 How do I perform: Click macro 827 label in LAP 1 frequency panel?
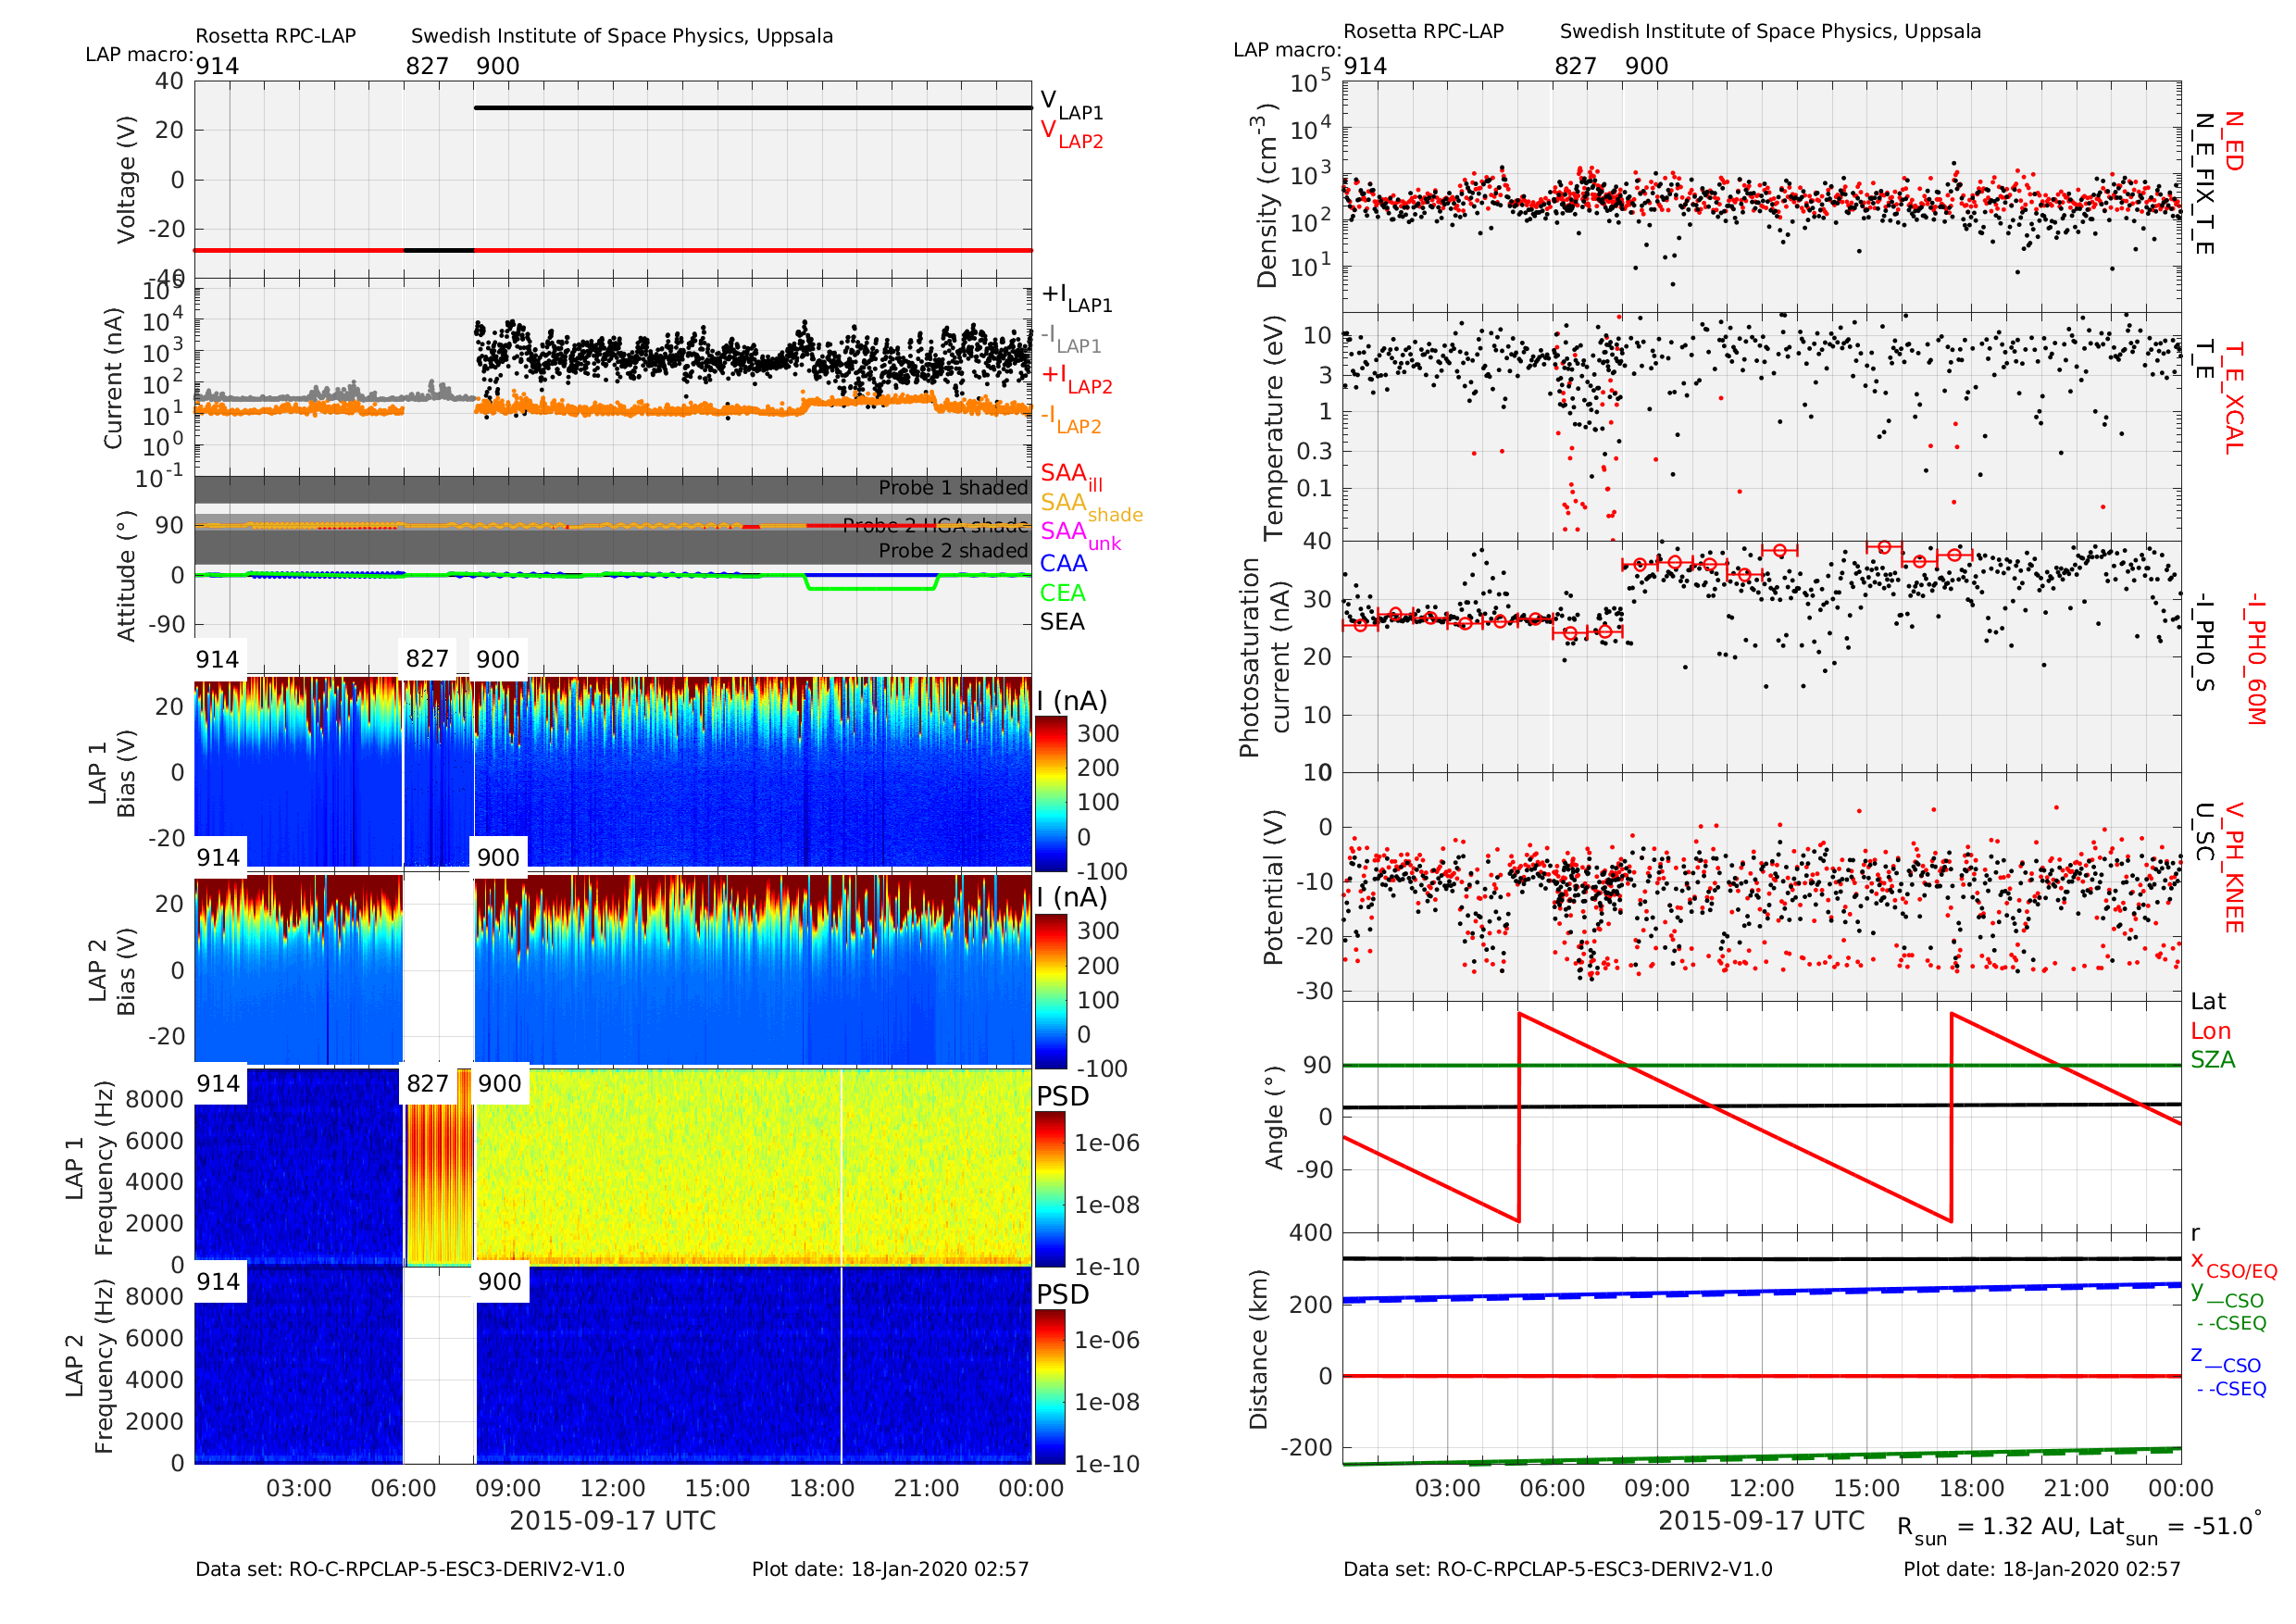[x=427, y=1084]
